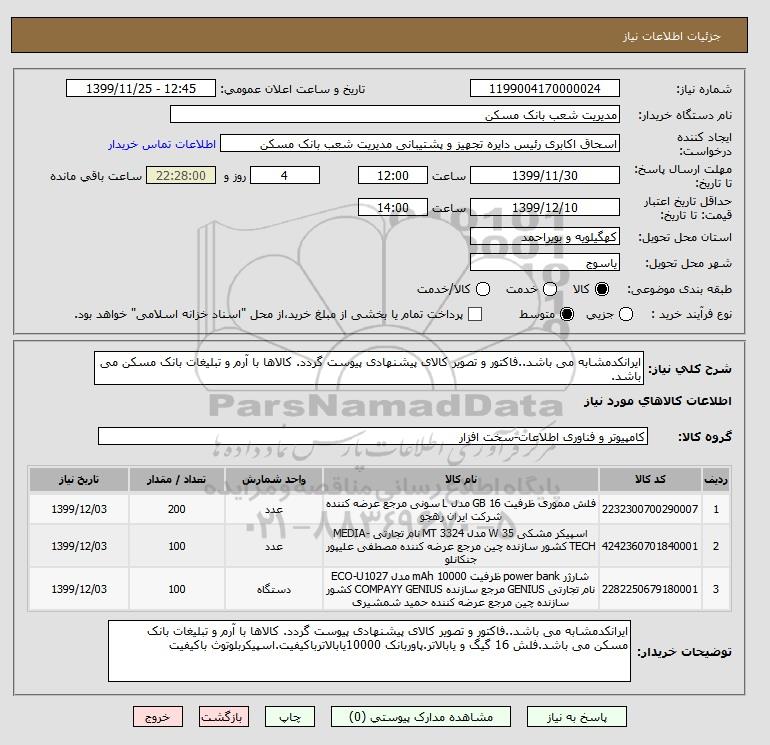770x745 pixels.
Task: Click the تعداد / مقدار column header
Action: tap(177, 479)
